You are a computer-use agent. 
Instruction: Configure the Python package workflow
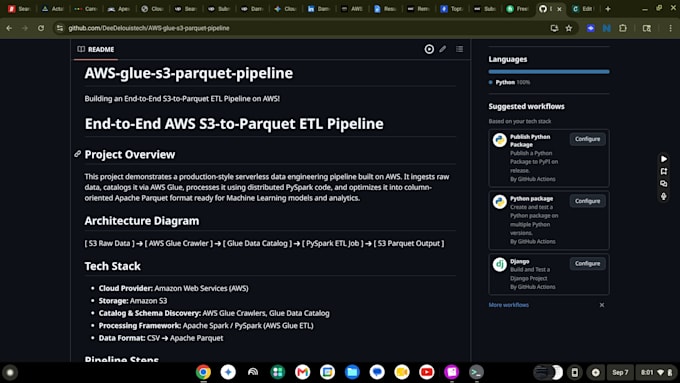click(588, 201)
